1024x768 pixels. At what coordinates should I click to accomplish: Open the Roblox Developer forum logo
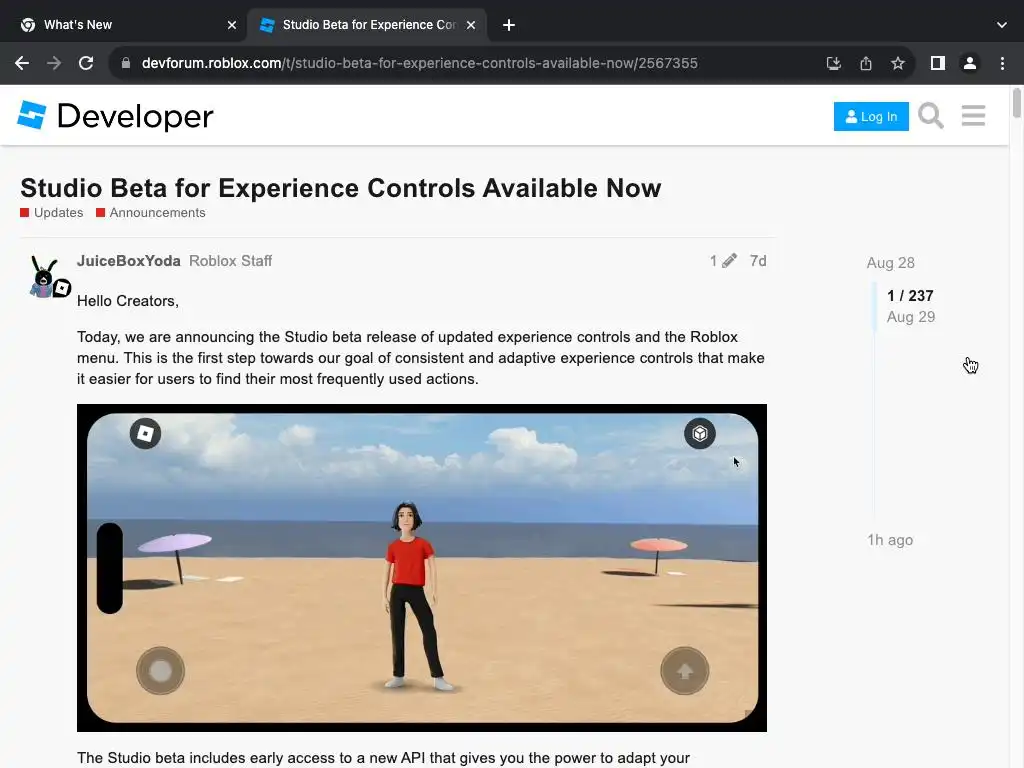tap(31, 115)
